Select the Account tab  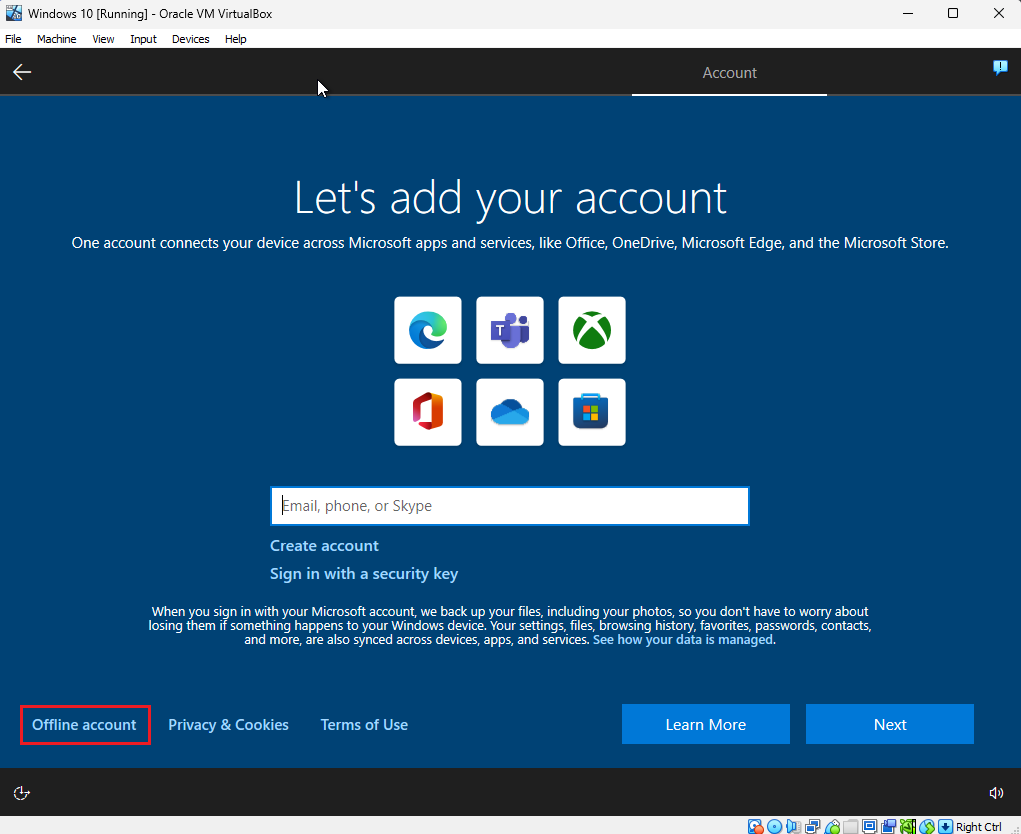(x=729, y=73)
